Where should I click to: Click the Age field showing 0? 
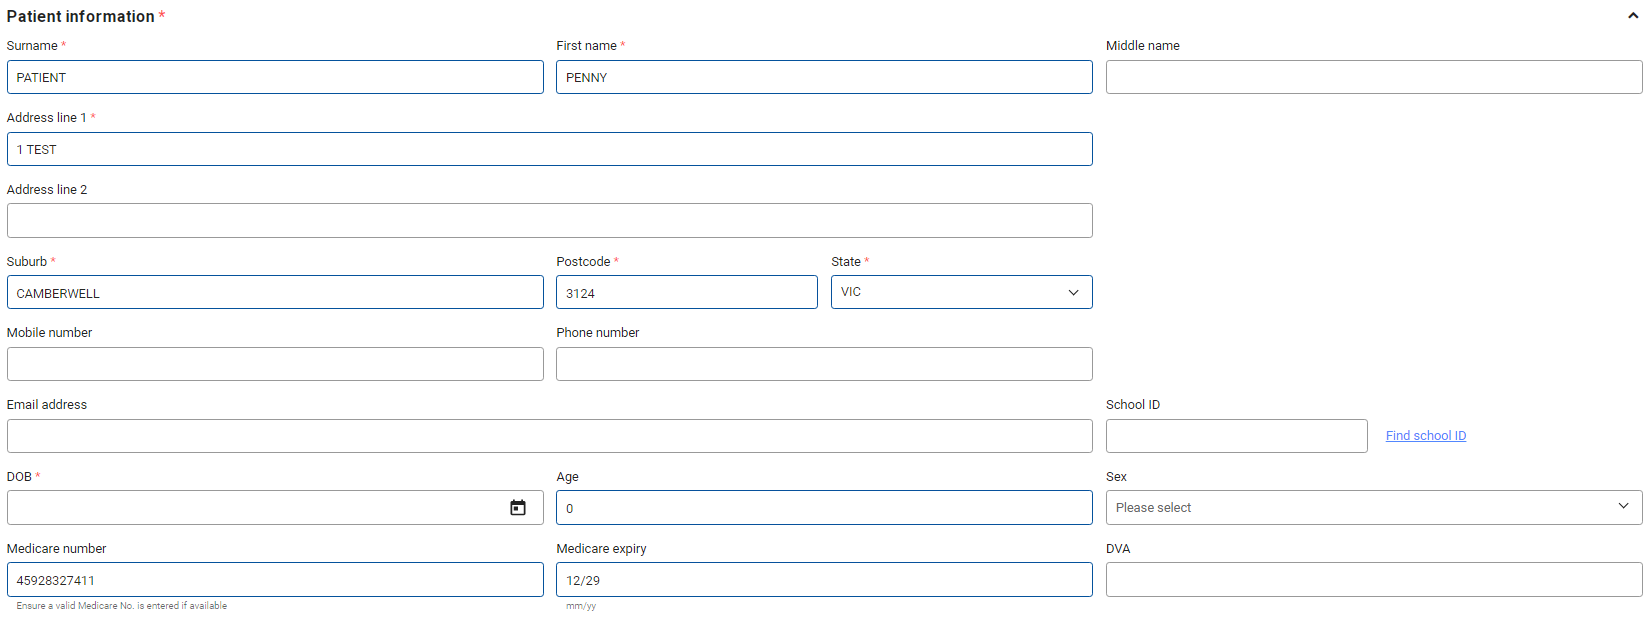coord(823,508)
